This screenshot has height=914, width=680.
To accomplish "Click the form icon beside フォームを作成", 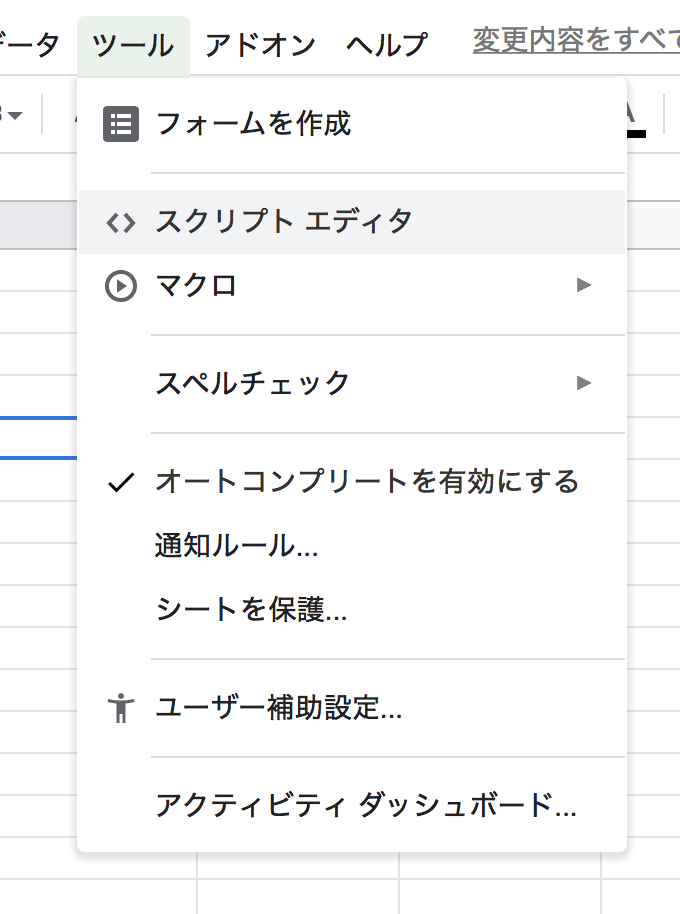I will click(x=121, y=124).
